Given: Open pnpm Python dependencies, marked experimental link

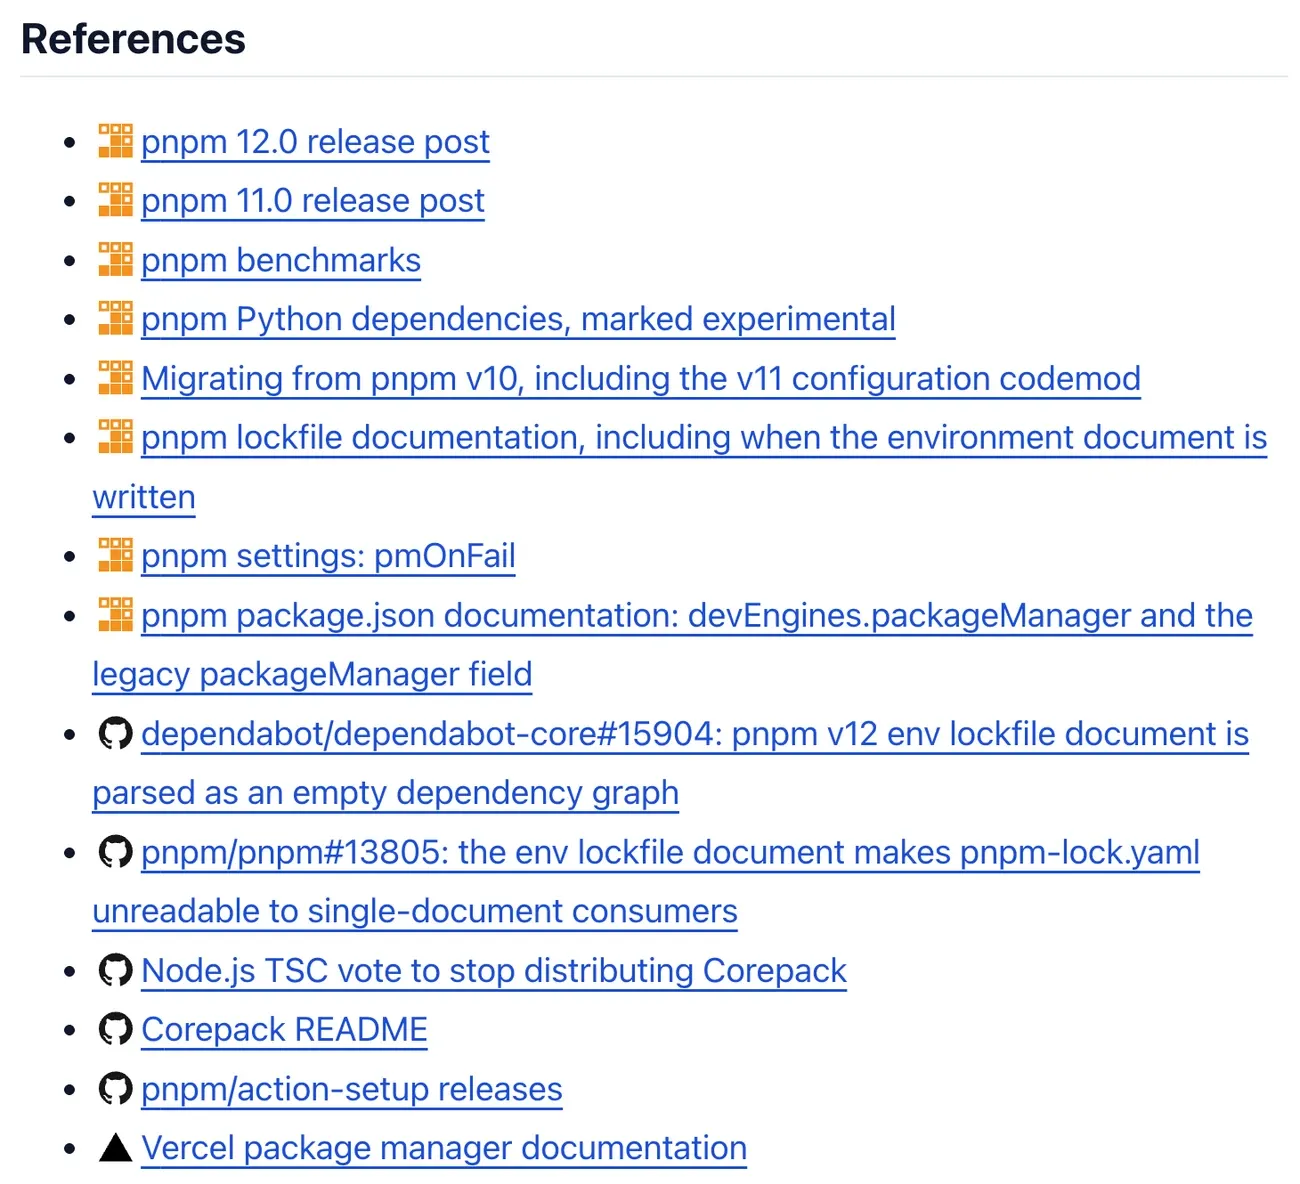Looking at the screenshot, I should 518,319.
